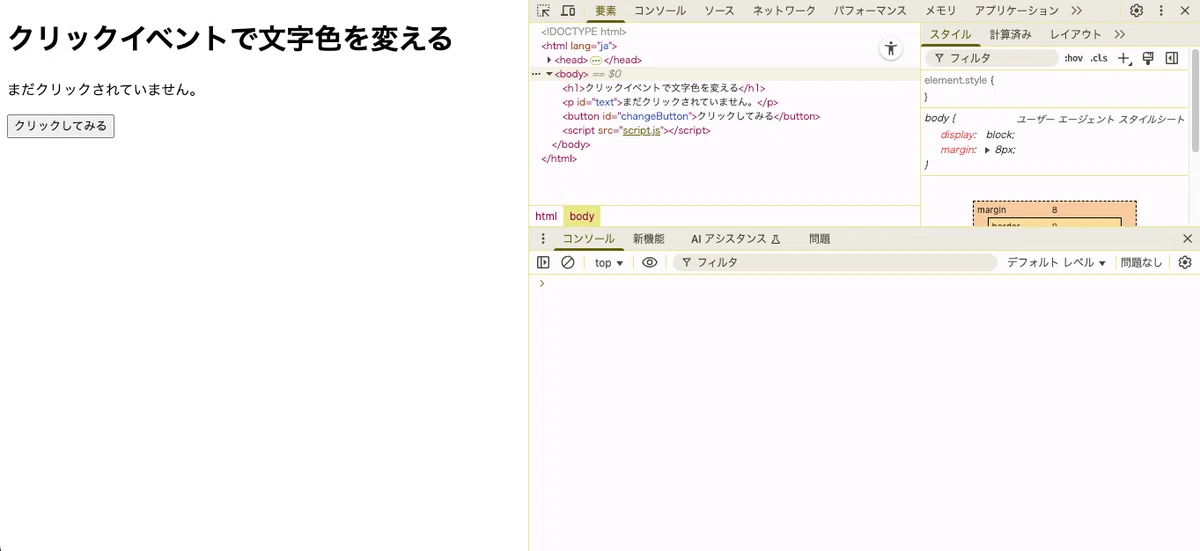The height and width of the screenshot is (551, 1200).
Task: Open the ソース tab
Action: point(719,11)
